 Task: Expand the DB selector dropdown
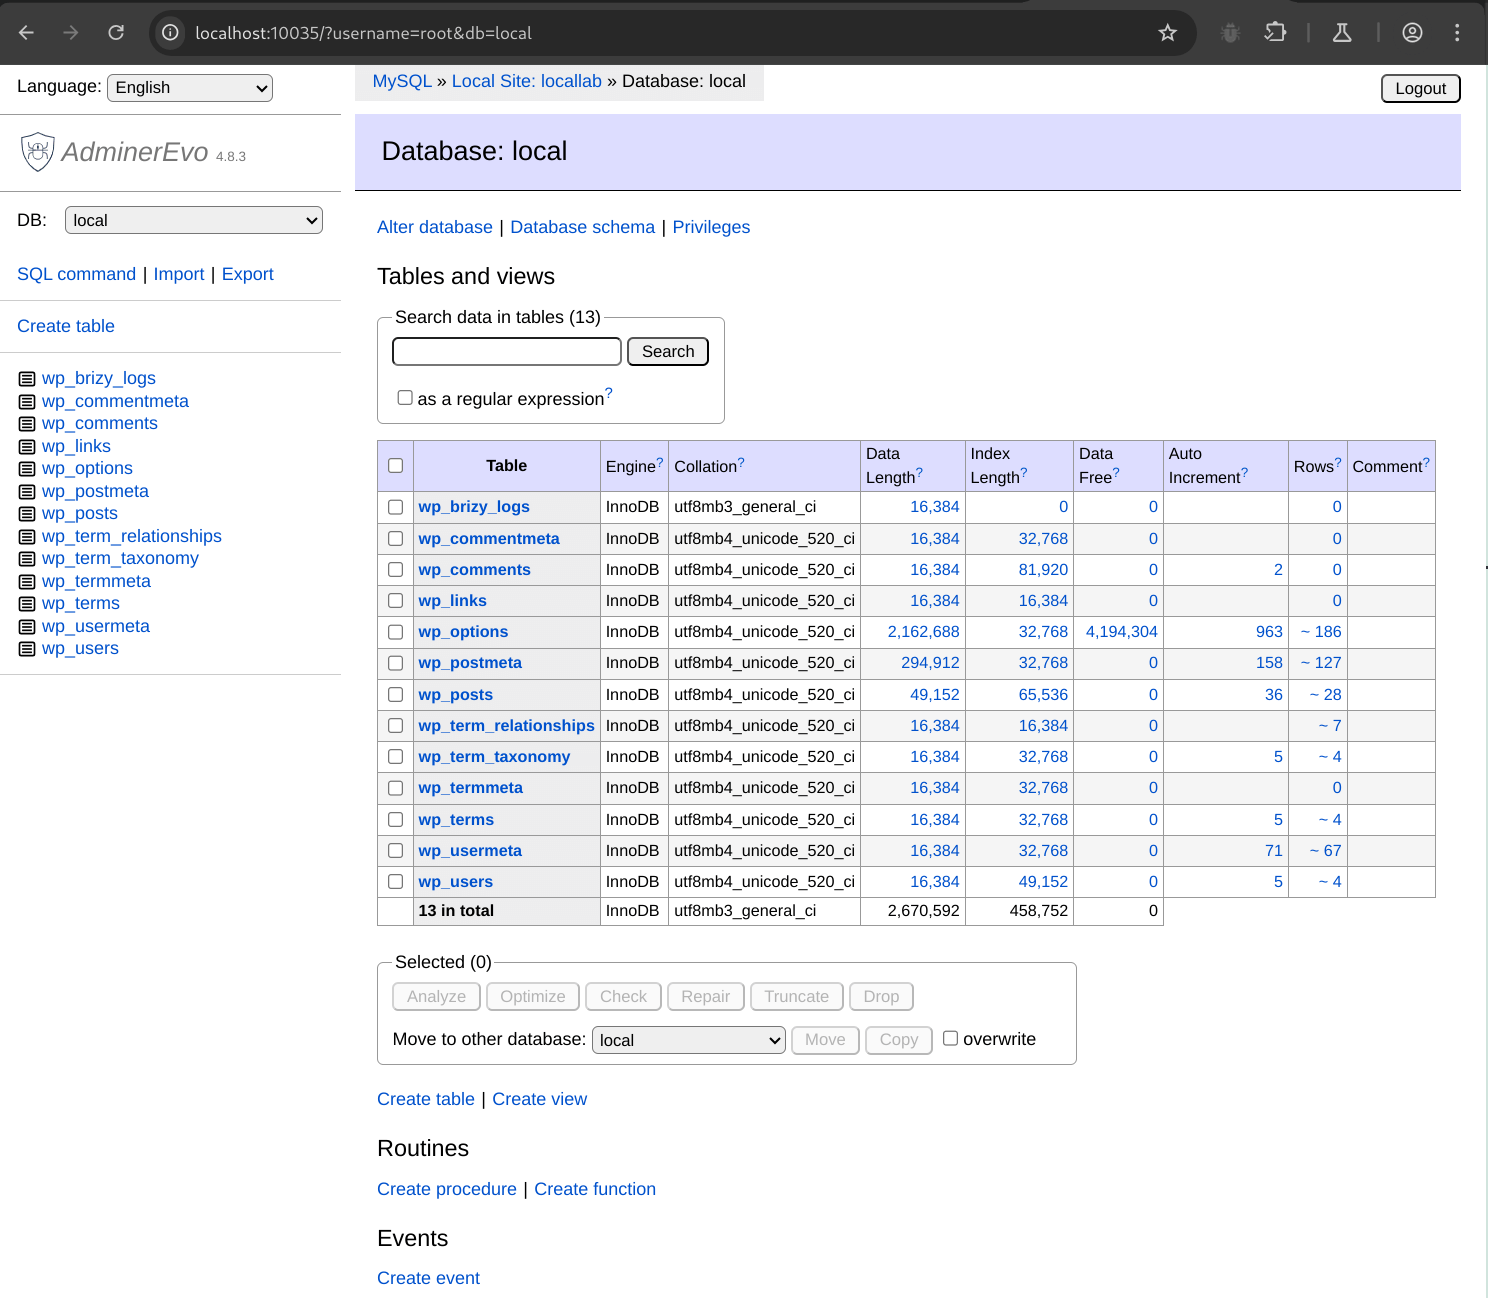(194, 220)
